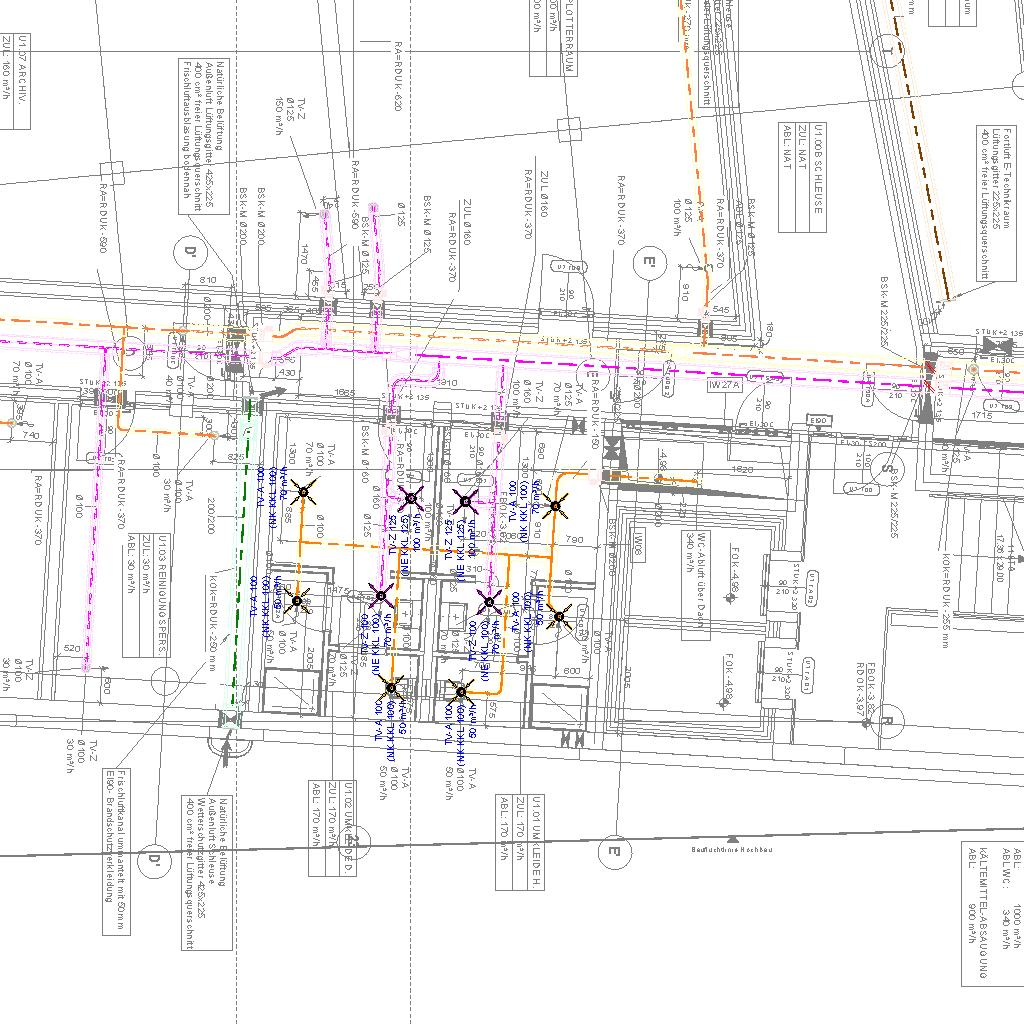
Task: Select the grid axis bubble labeled R
Action: (x=889, y=718)
